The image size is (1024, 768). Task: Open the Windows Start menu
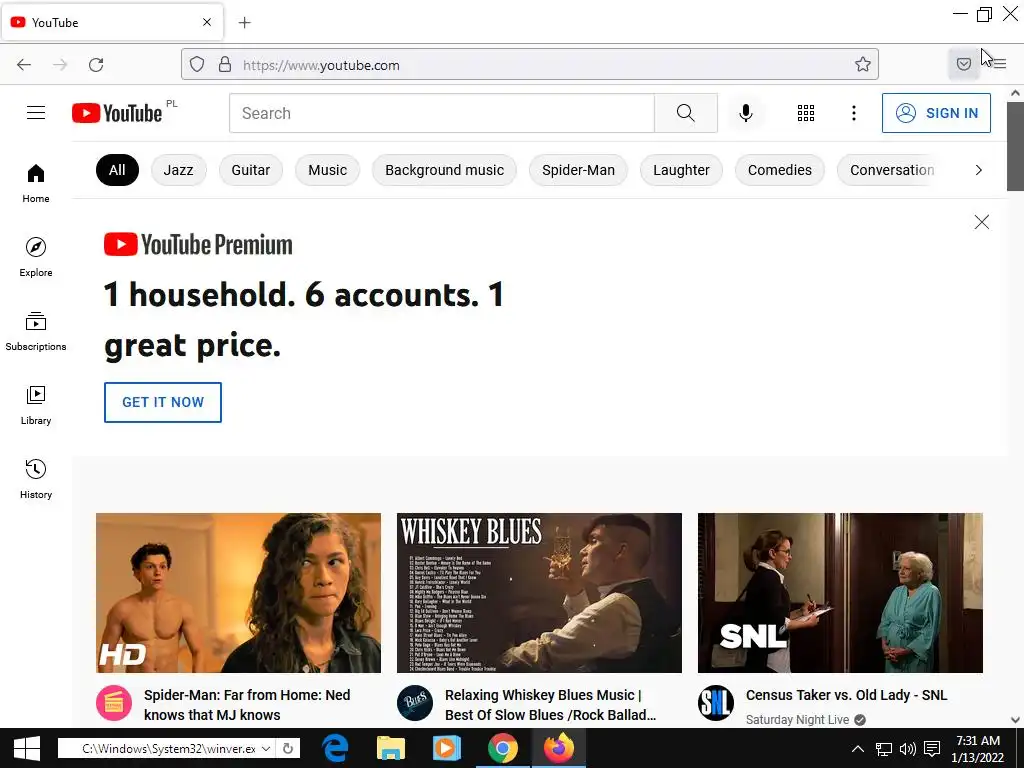(27, 748)
